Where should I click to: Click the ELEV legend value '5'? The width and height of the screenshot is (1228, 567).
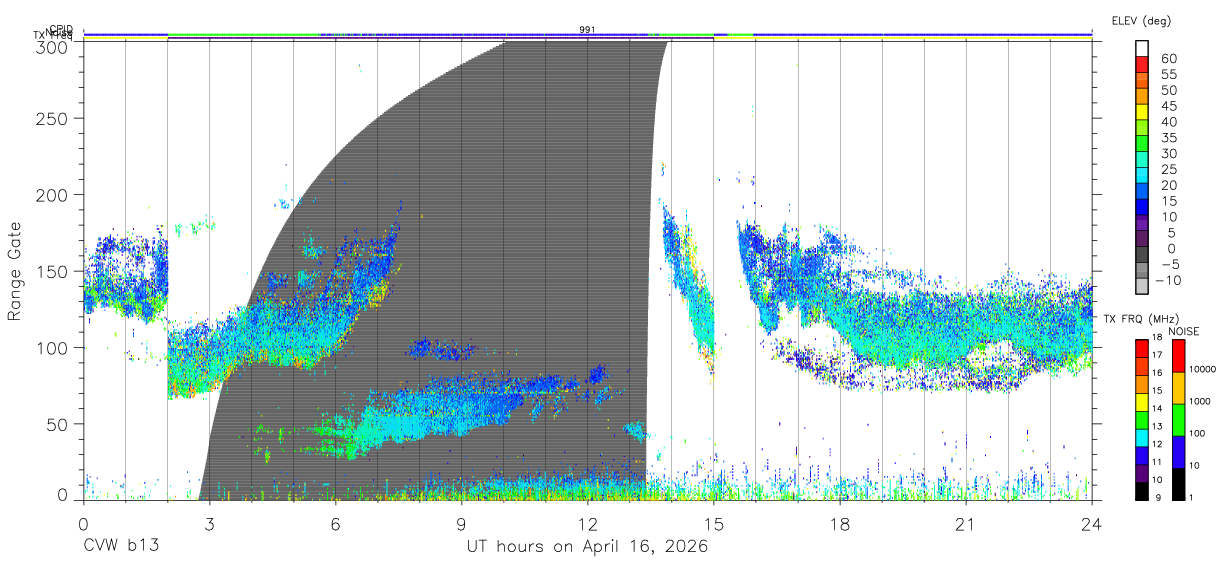tap(1173, 233)
